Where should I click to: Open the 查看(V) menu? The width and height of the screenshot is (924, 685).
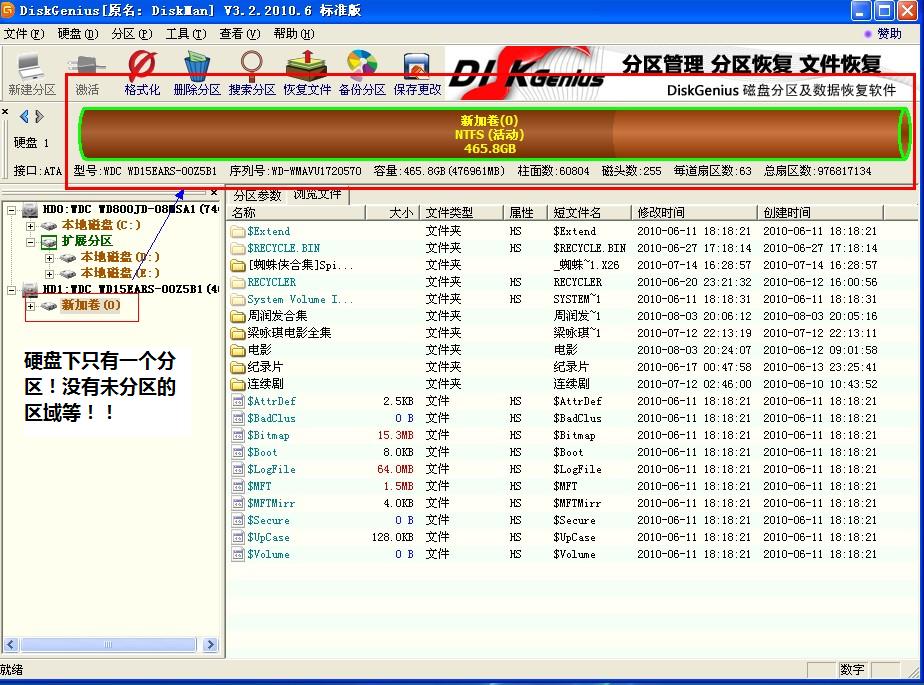240,34
